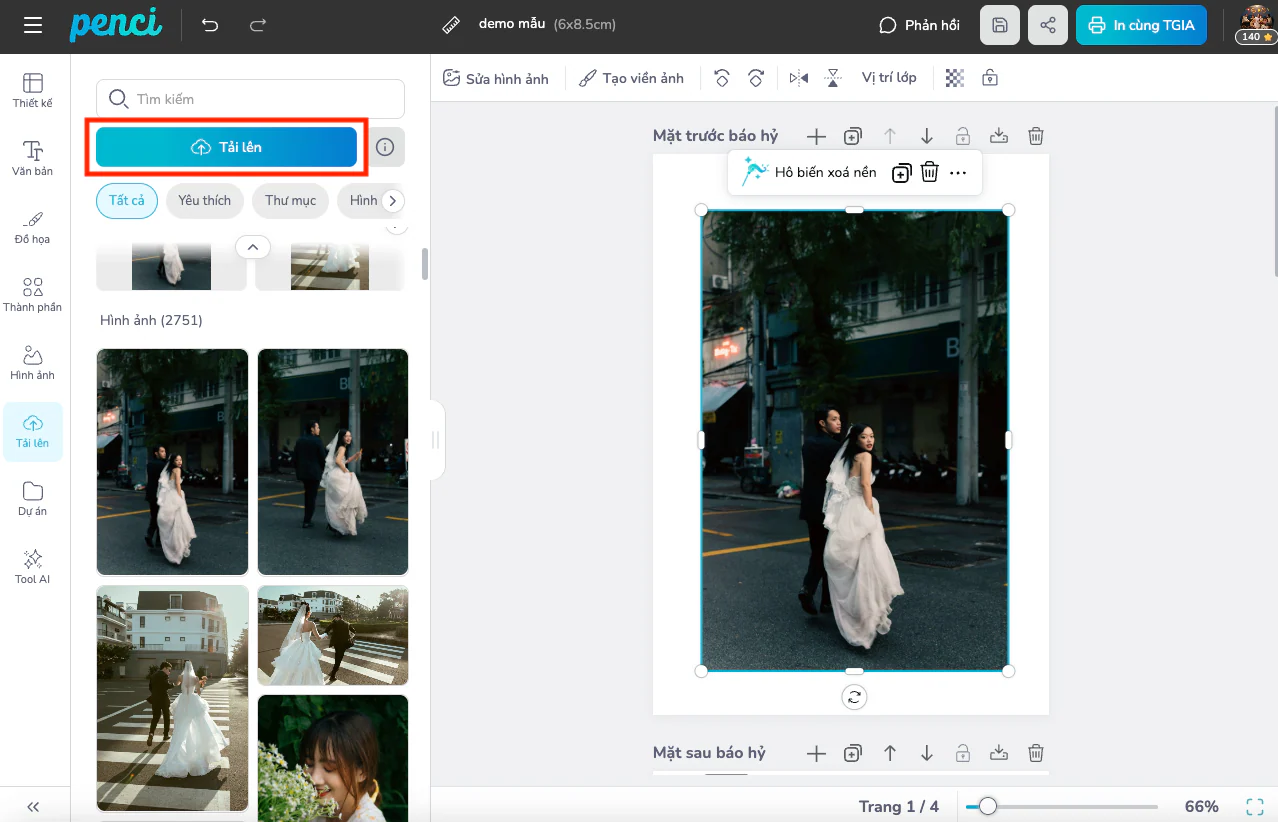Viewport: 1278px width, 822px height.
Task: Select the Yêu thích filter tab
Action: [204, 201]
